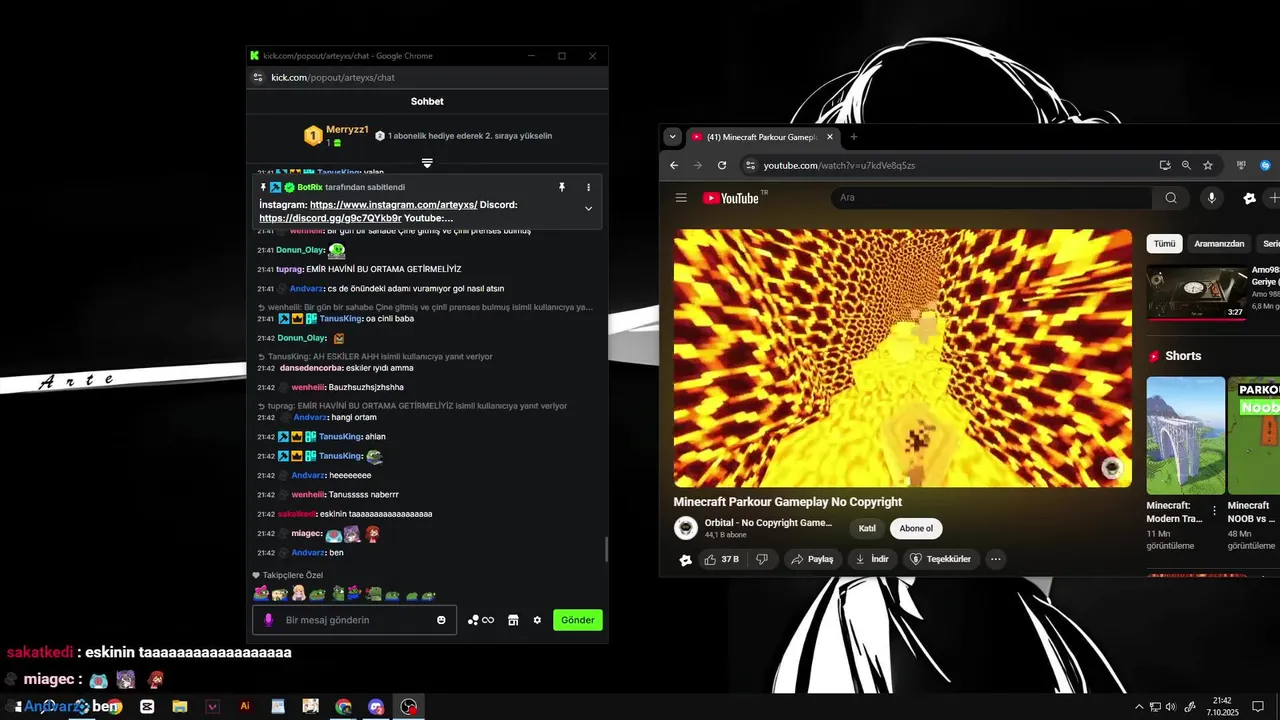Click the YouTube voice search microphone

(1212, 198)
